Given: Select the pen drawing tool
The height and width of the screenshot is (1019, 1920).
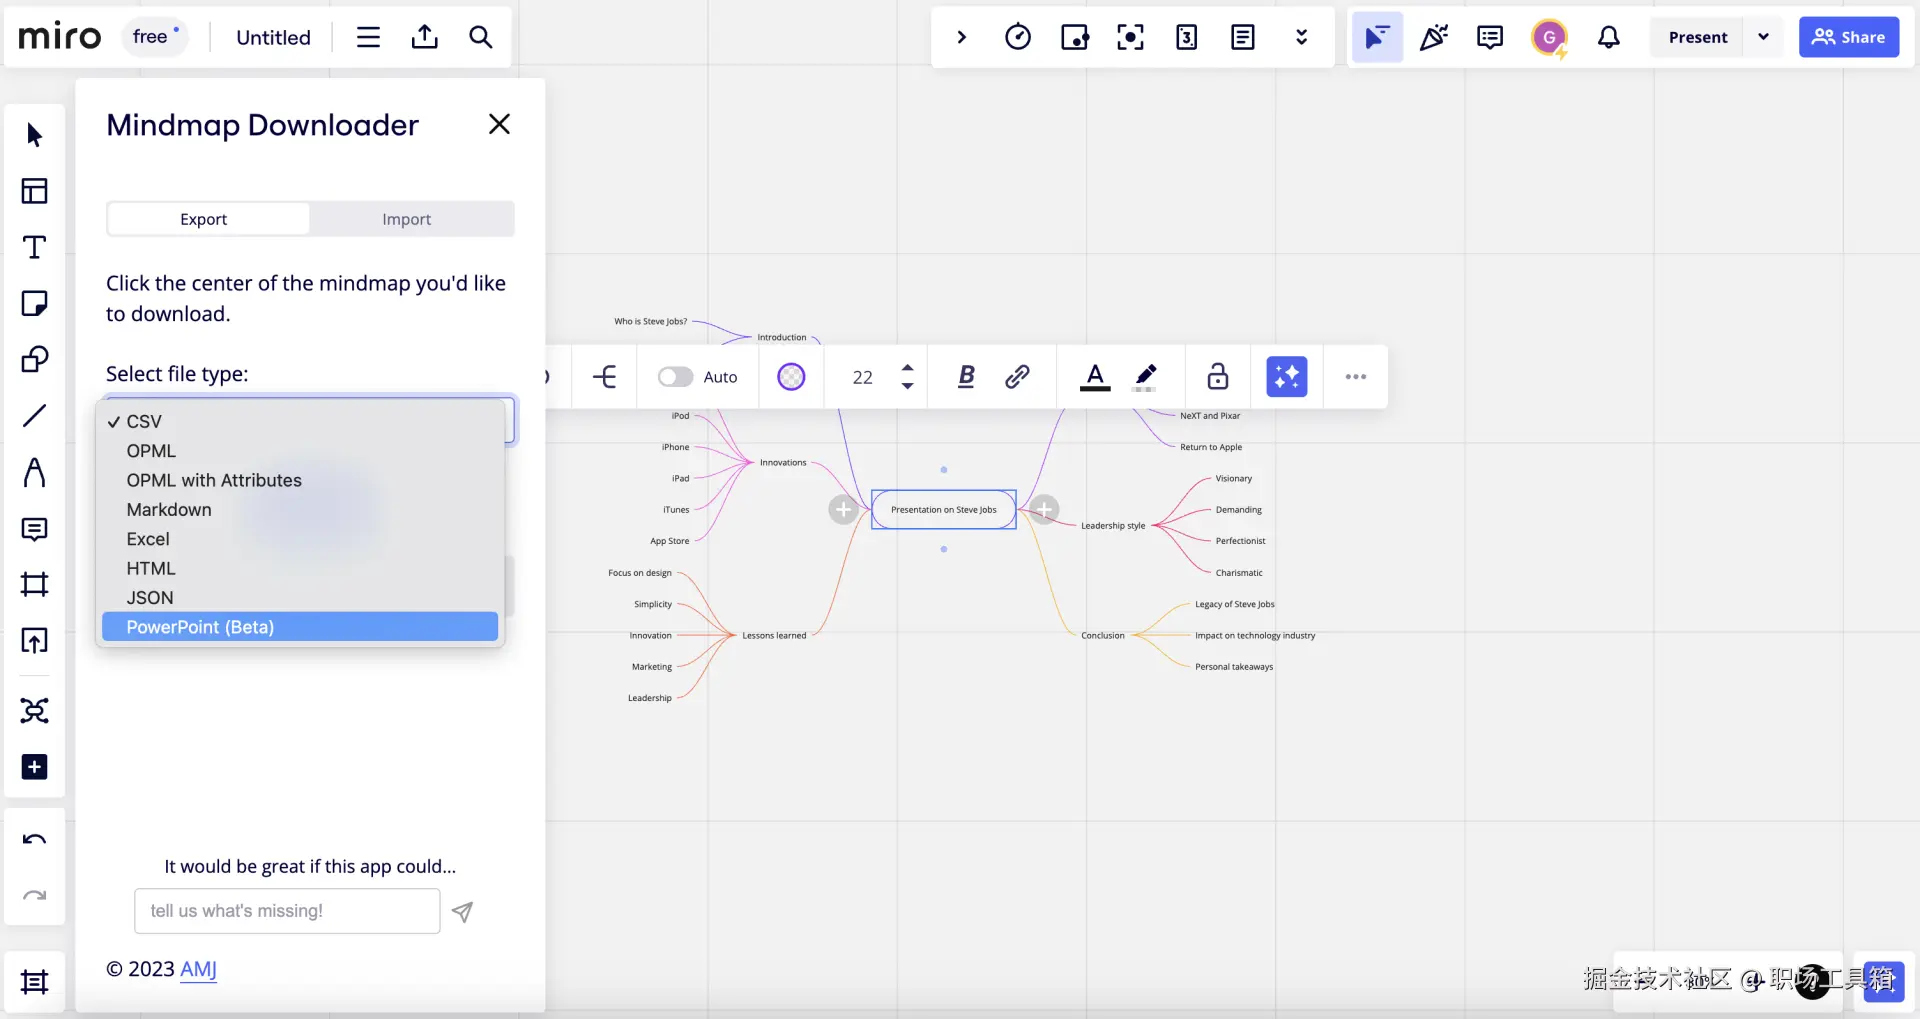Looking at the screenshot, I should coord(35,472).
